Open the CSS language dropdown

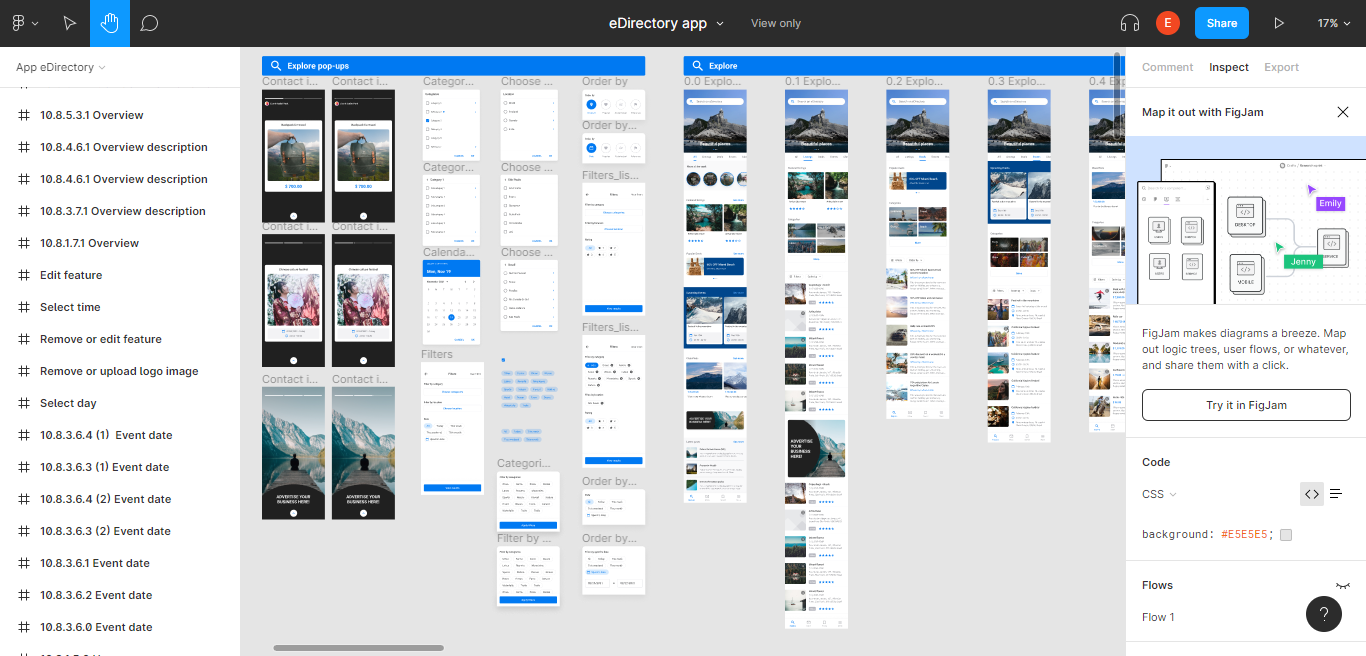1159,494
